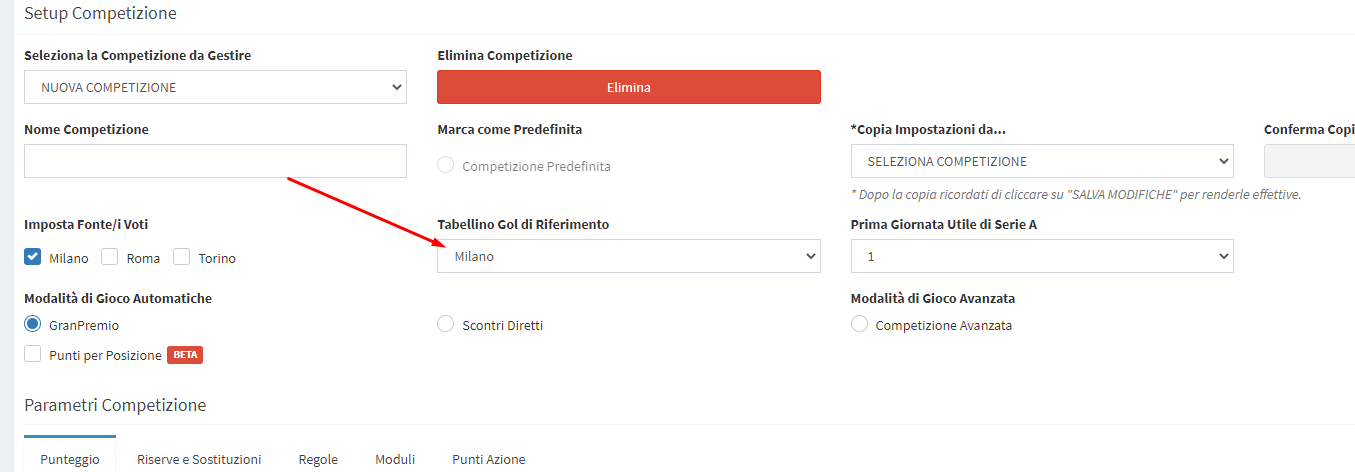Expand the Prima Giornata Utile dropdown
The height and width of the screenshot is (472, 1355).
click(1041, 256)
